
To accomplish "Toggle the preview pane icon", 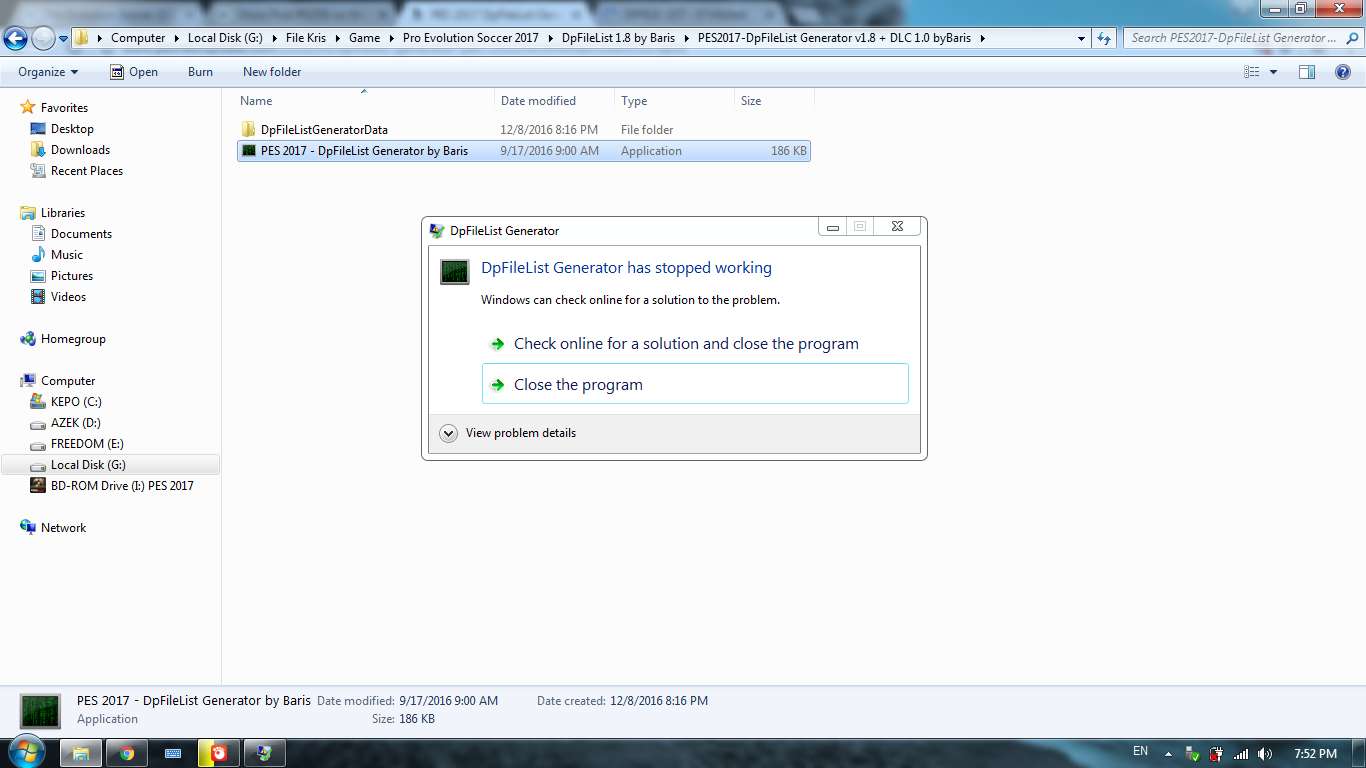I will (1306, 72).
